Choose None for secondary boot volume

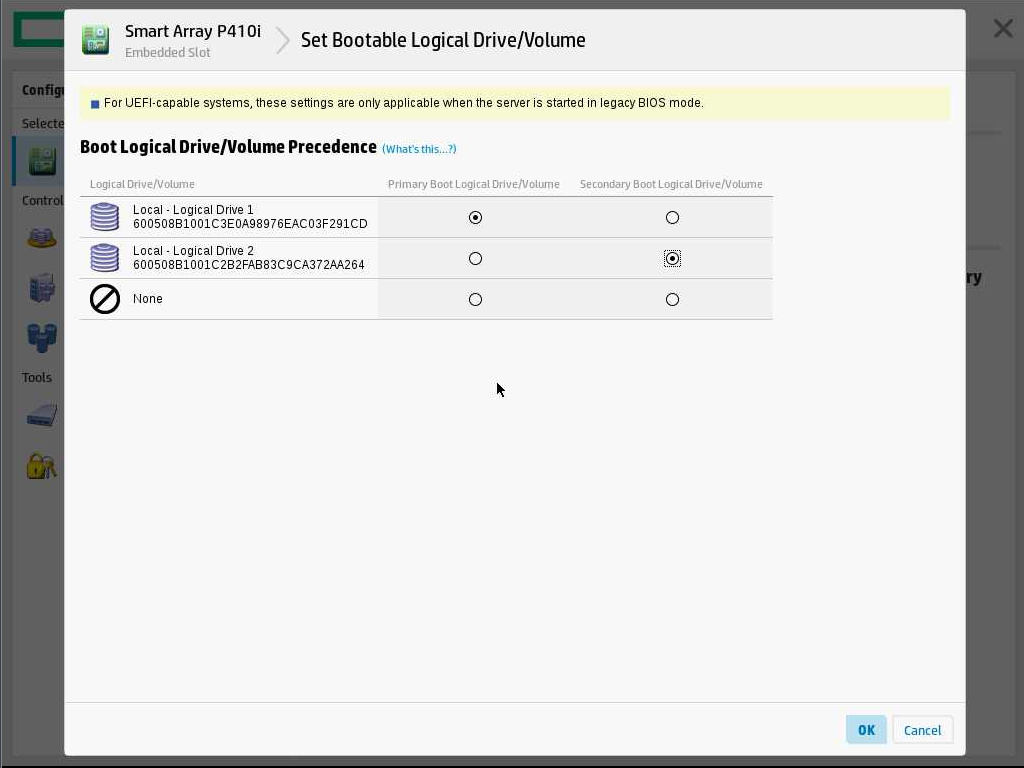pos(672,300)
